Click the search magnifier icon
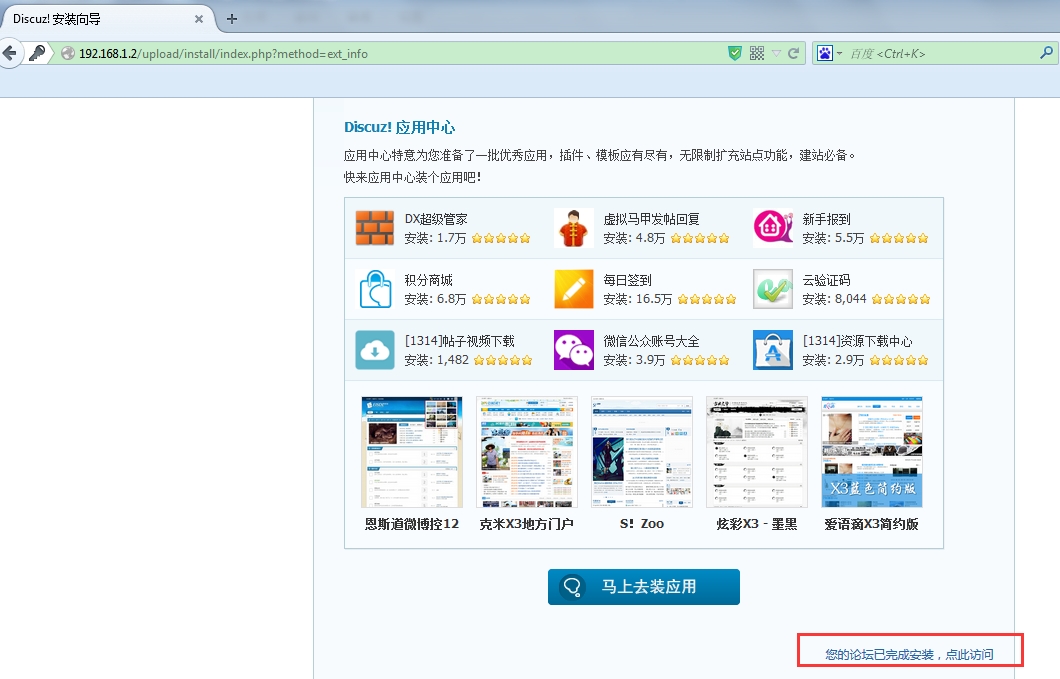 coord(1046,53)
